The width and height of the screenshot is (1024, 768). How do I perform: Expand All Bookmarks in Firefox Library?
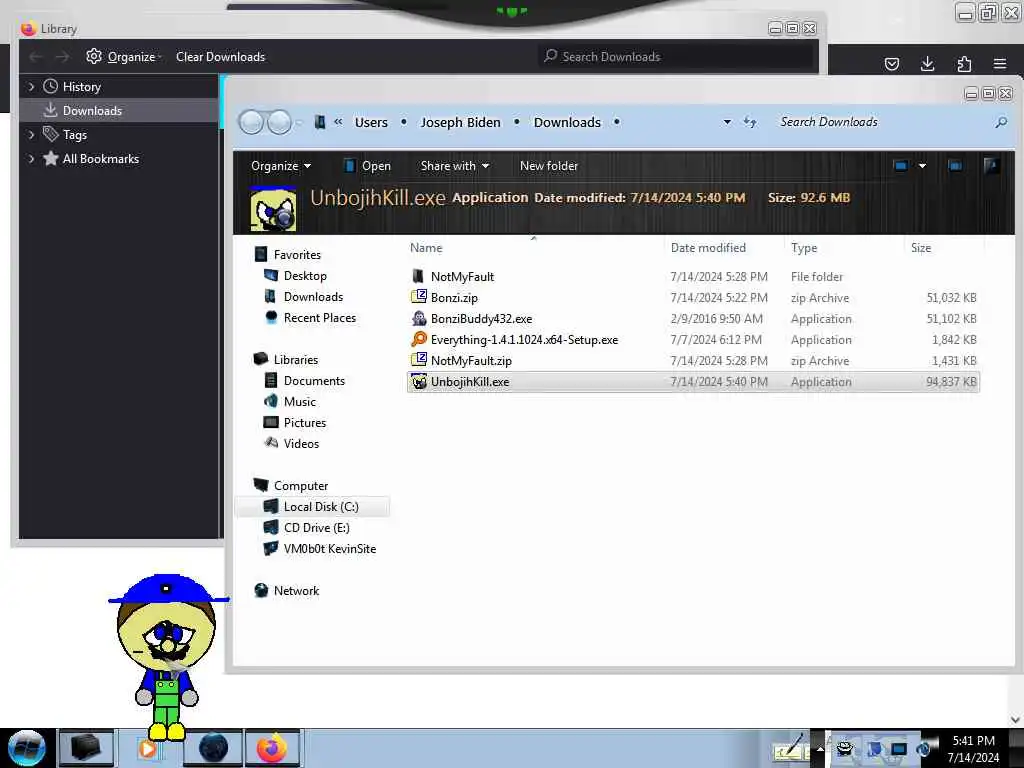click(31, 159)
